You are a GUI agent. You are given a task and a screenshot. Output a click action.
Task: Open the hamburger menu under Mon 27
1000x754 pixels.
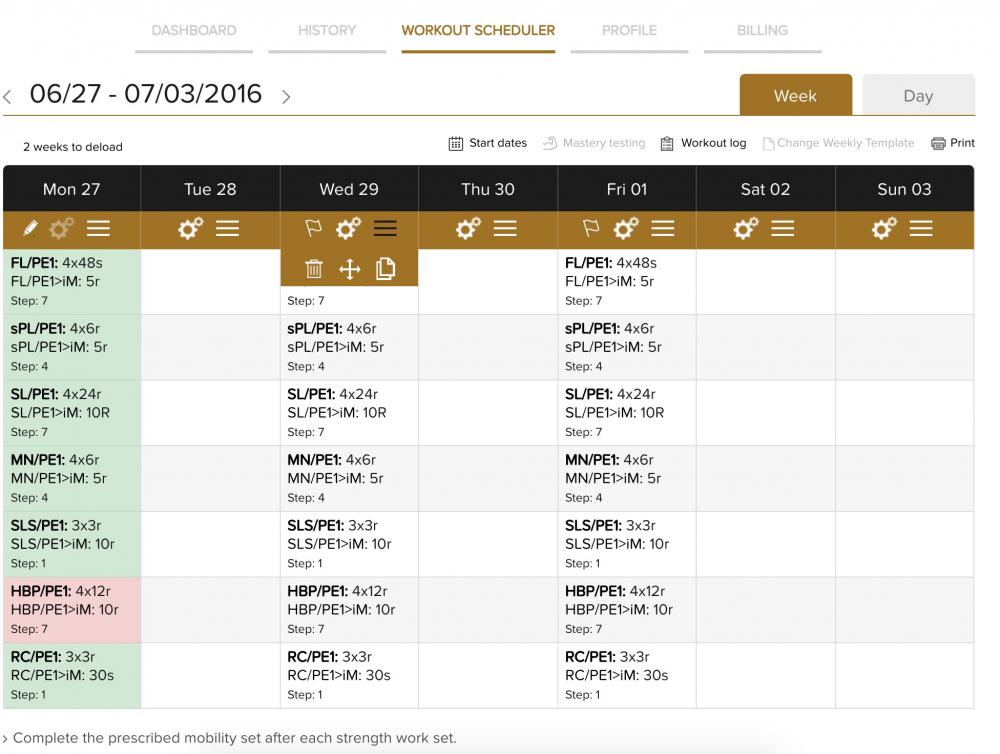(x=98, y=228)
